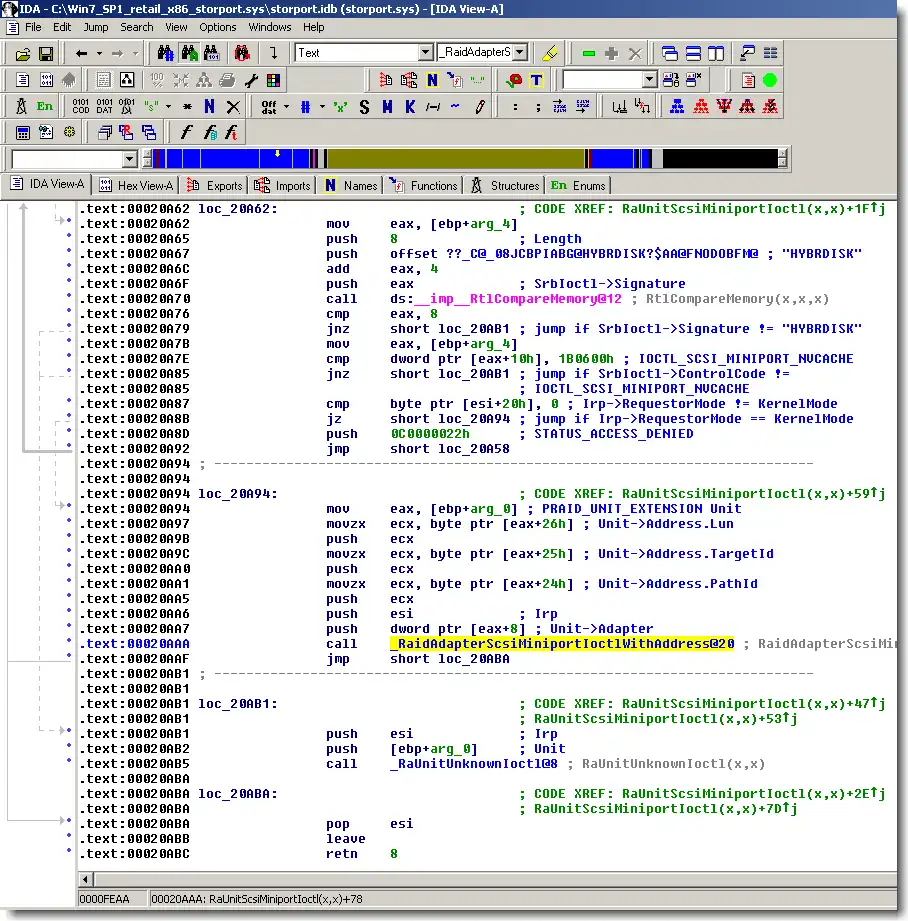The width and height of the screenshot is (908, 921).
Task: Click the cascade windows icon
Action: (x=670, y=53)
